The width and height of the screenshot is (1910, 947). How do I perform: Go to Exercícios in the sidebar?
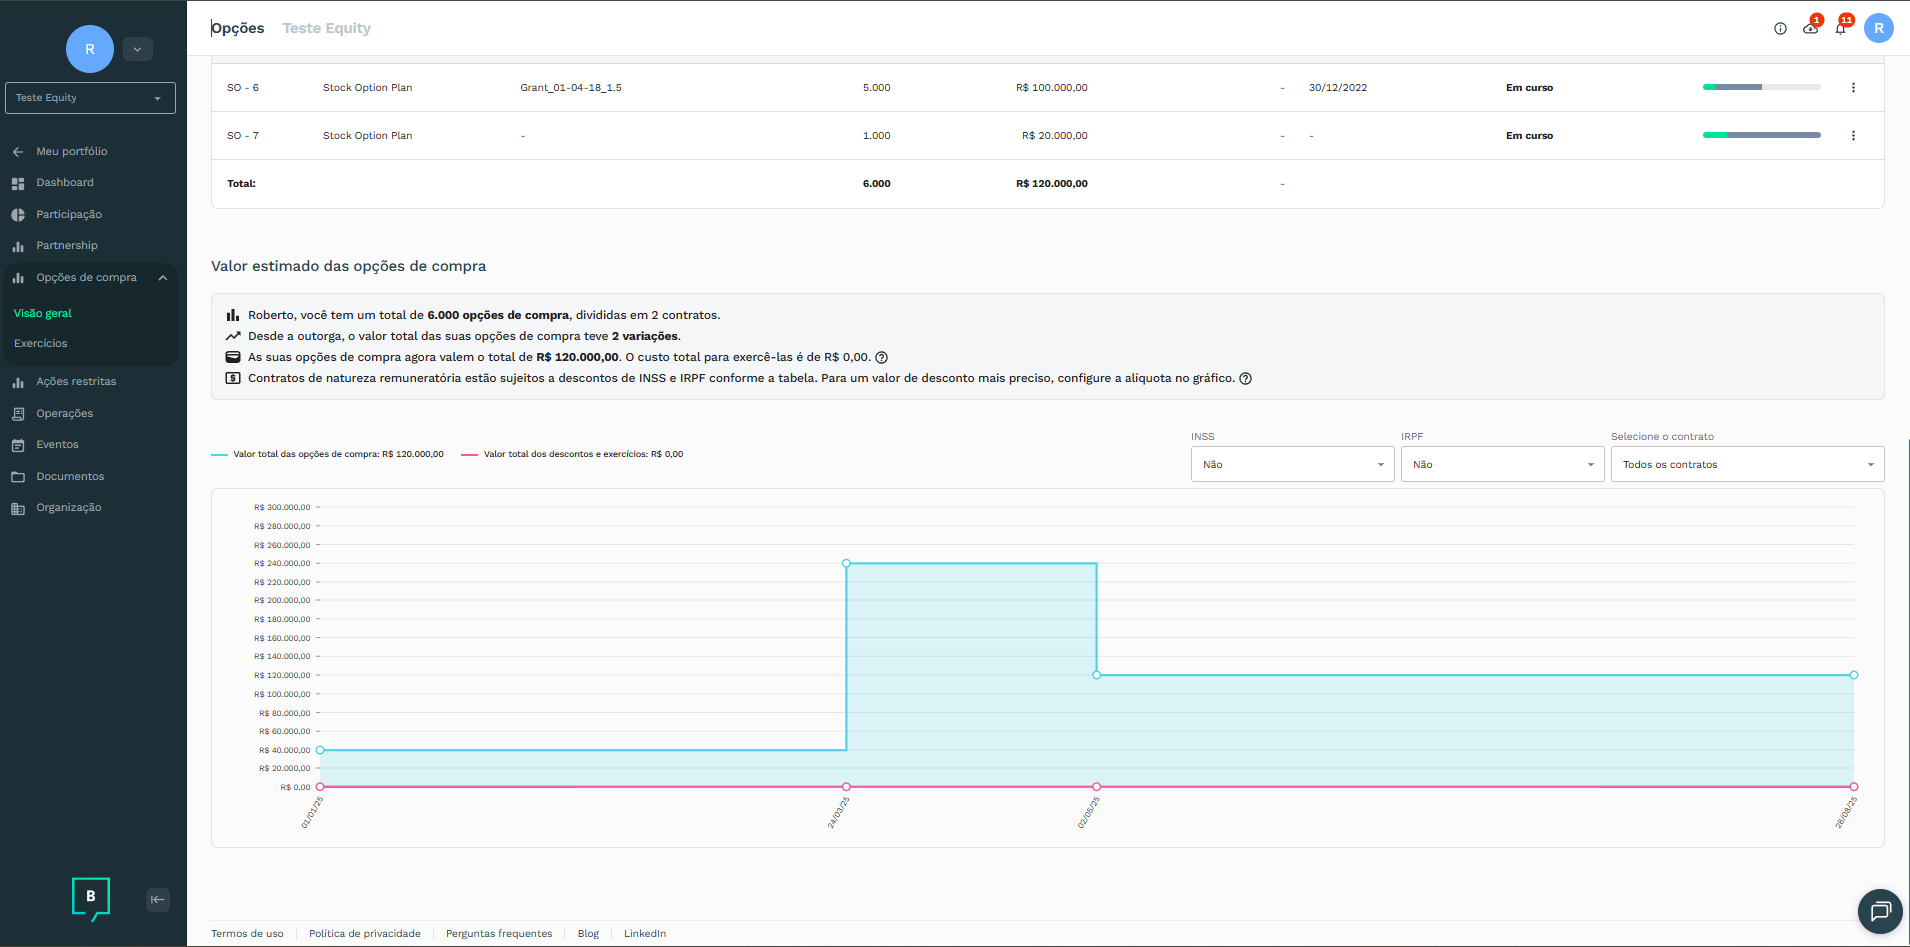(x=41, y=343)
